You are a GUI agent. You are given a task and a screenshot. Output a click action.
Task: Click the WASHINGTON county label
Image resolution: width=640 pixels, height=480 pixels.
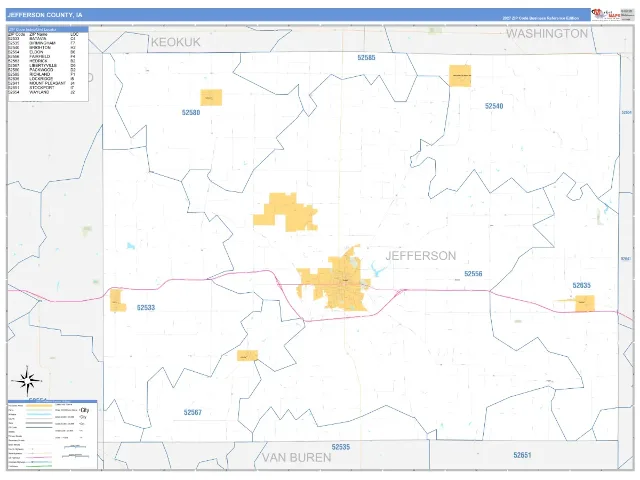tap(547, 33)
